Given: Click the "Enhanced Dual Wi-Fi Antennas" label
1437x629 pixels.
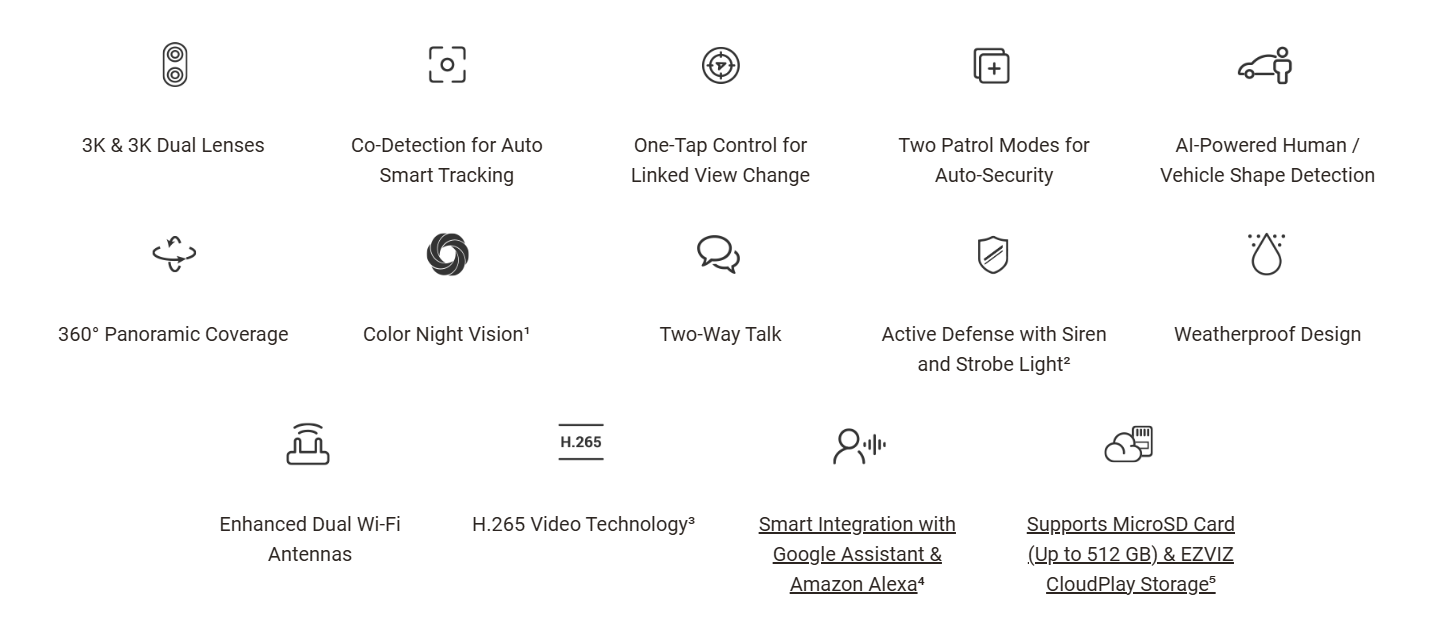Looking at the screenshot, I should (x=310, y=539).
